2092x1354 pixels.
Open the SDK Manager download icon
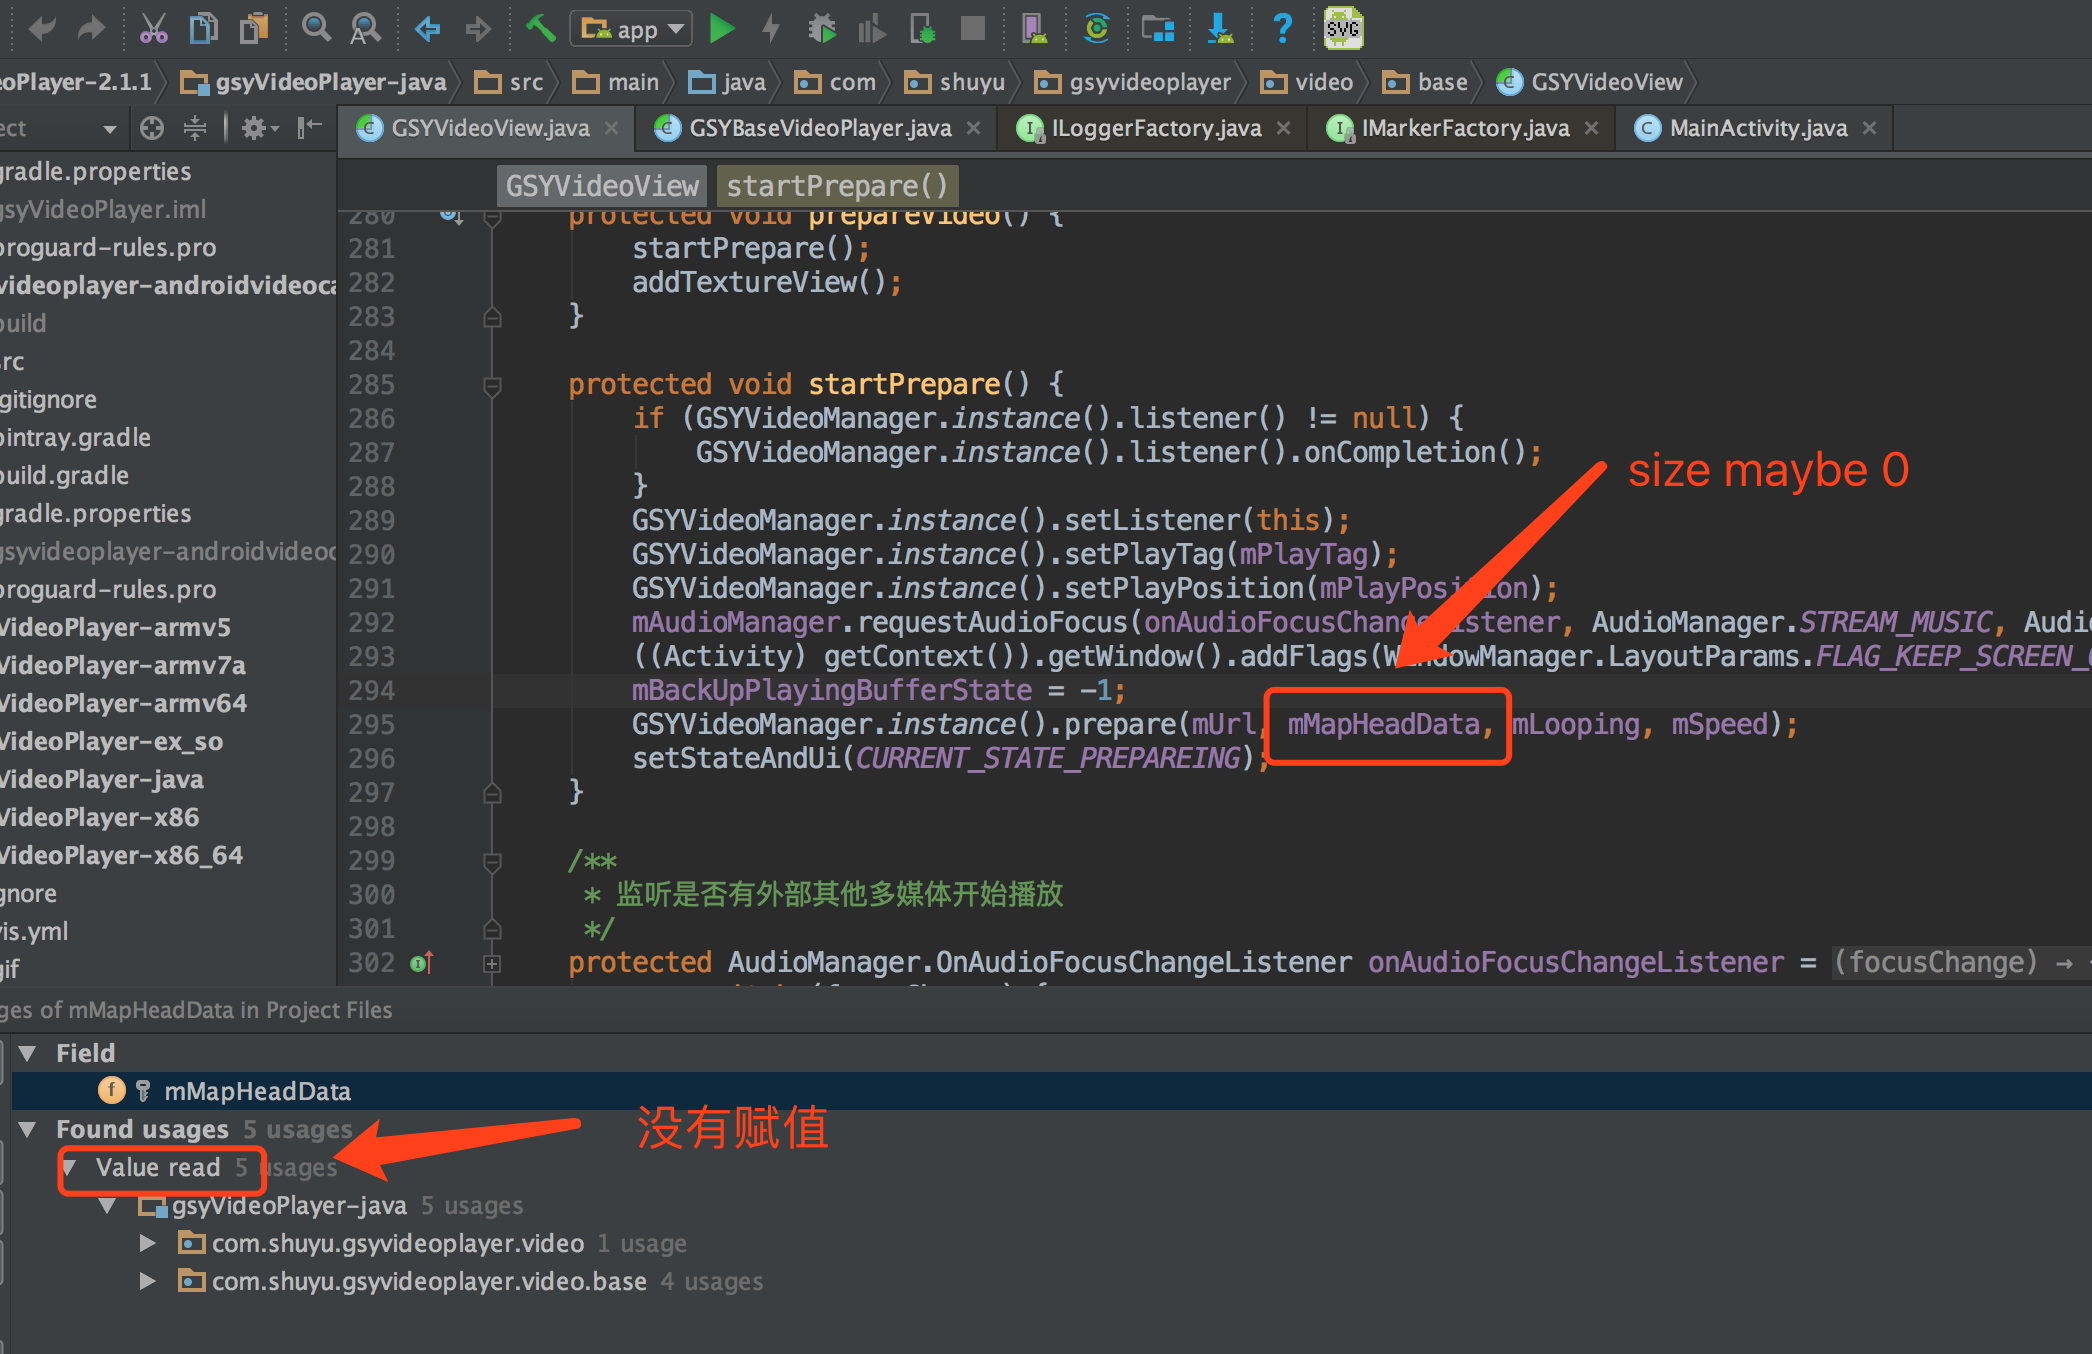1220,28
